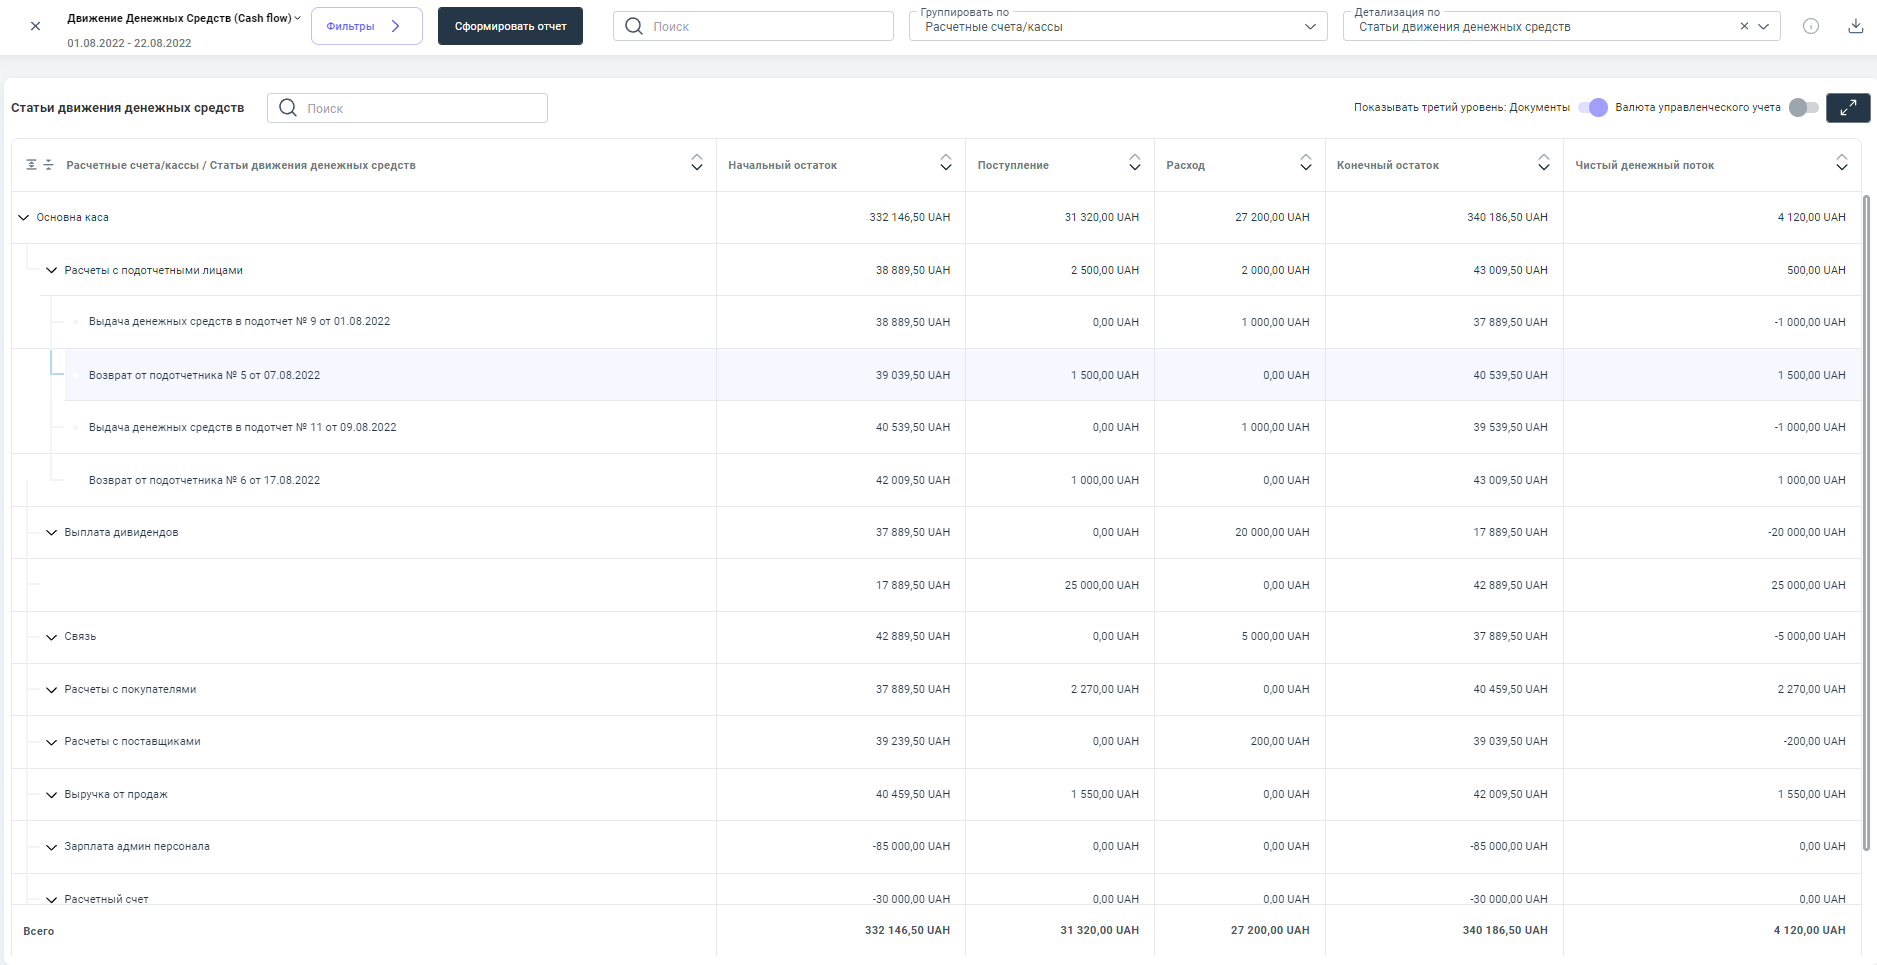Sort by Чистый денежный поток column
The height and width of the screenshot is (965, 1877).
1841,163
